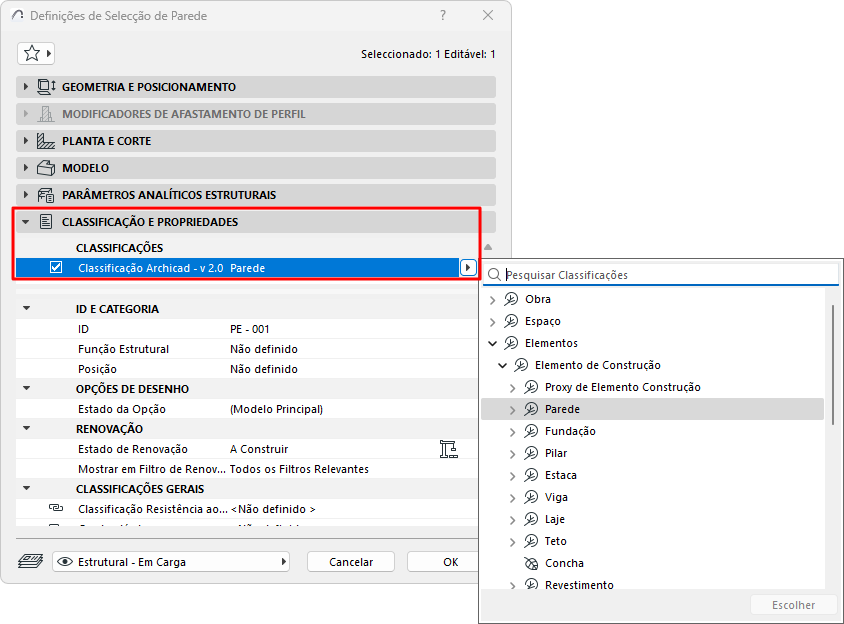The height and width of the screenshot is (624, 844).
Task: Expand the Parâmetros Analíticos Estruturais panel
Action: click(25, 195)
